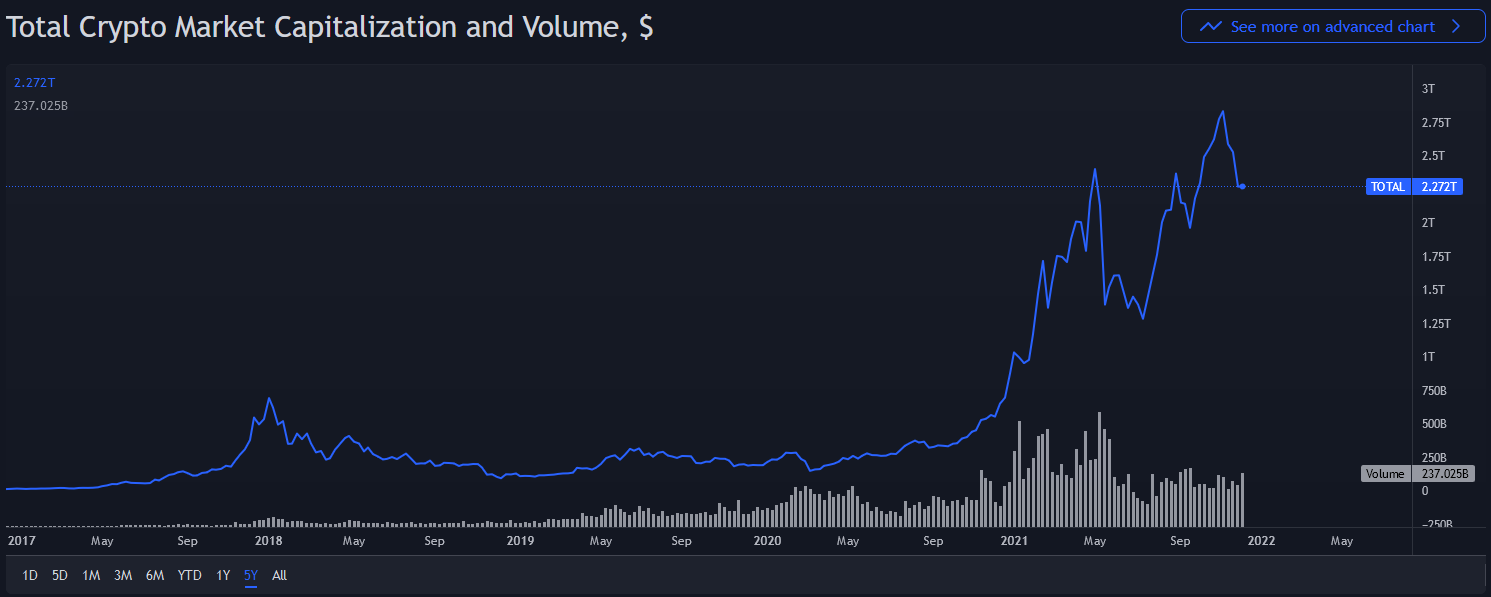Screen dimensions: 1491x597
Task: Click the -250B price axis label
Action: (x=1437, y=525)
